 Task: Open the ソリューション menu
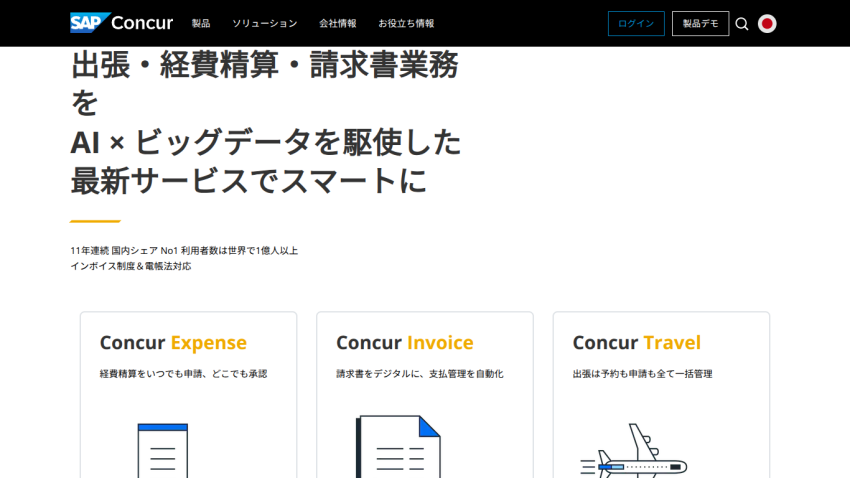click(265, 23)
